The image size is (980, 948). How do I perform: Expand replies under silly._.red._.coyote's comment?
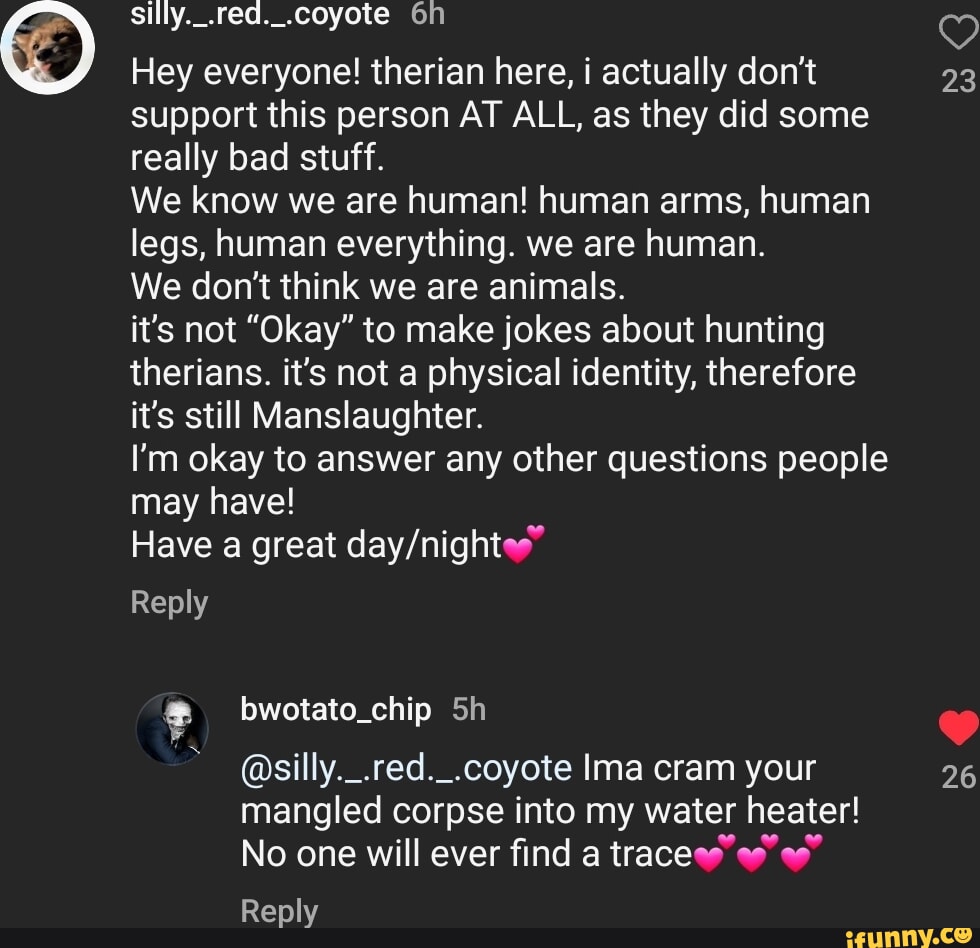pyautogui.click(x=169, y=602)
